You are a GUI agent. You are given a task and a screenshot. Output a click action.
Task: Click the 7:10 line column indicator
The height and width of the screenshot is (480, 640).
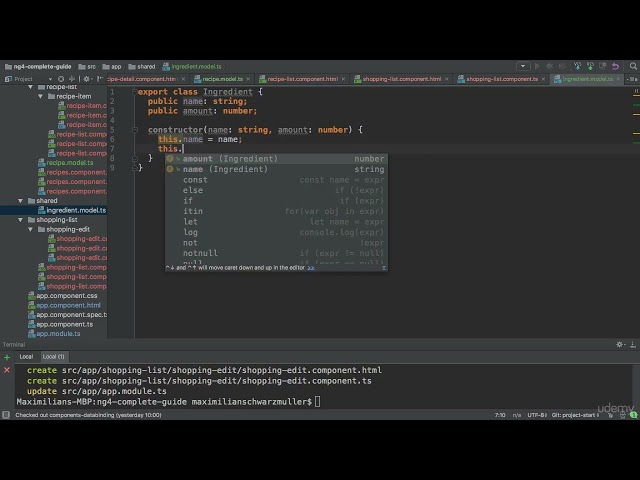tap(500, 415)
